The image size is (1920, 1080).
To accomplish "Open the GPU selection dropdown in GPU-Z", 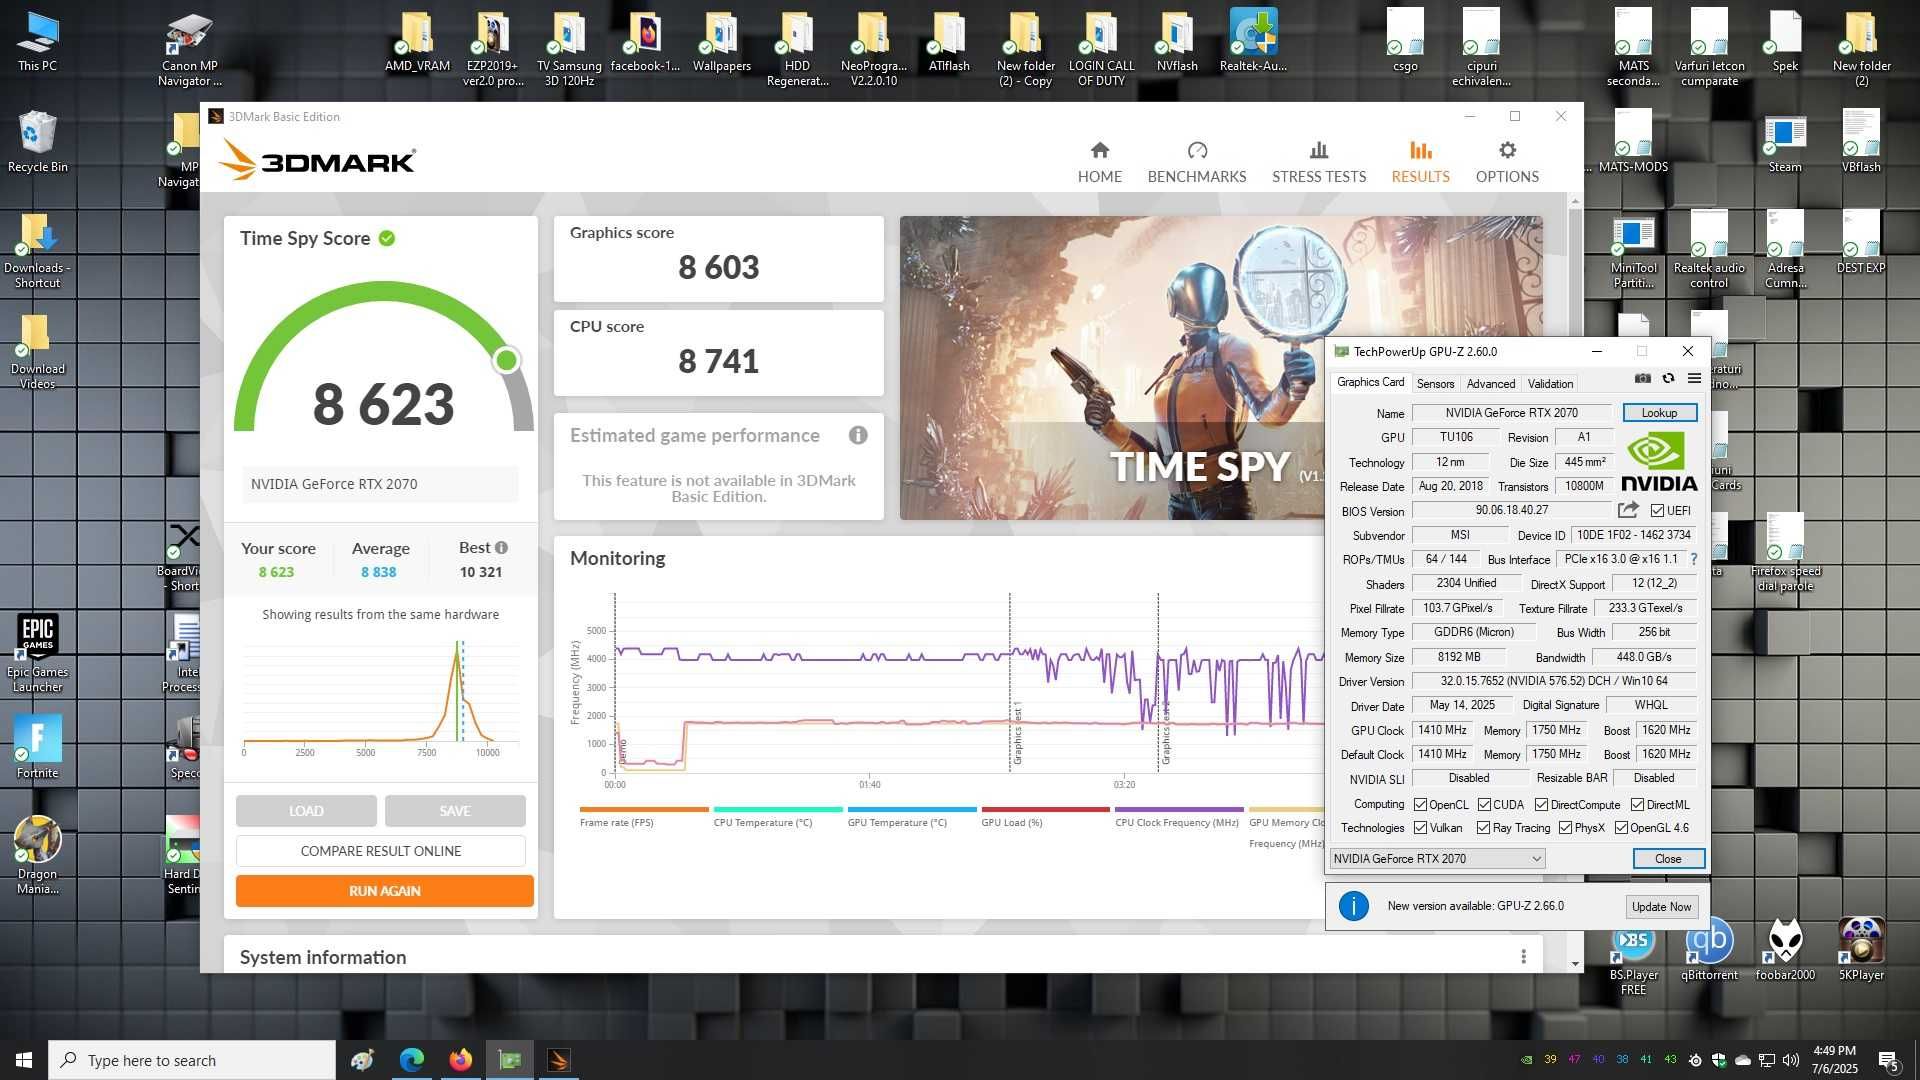I will pyautogui.click(x=1437, y=859).
